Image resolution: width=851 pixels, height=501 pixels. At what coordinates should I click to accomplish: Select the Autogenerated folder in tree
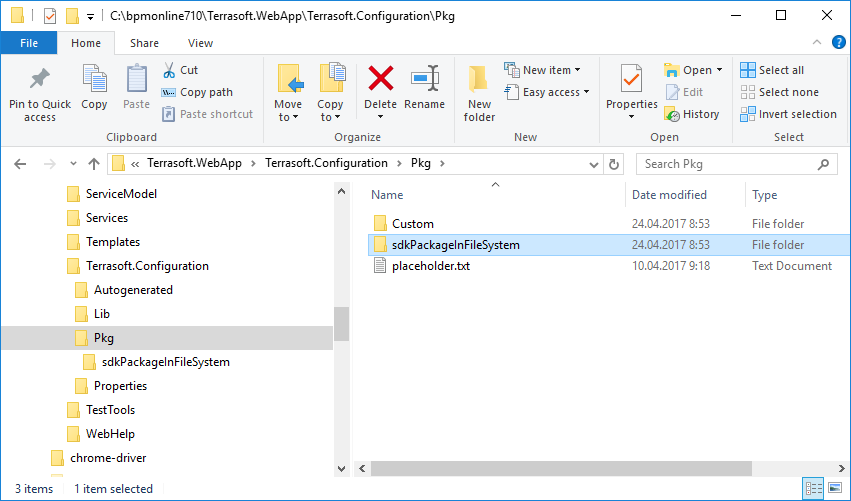[133, 290]
